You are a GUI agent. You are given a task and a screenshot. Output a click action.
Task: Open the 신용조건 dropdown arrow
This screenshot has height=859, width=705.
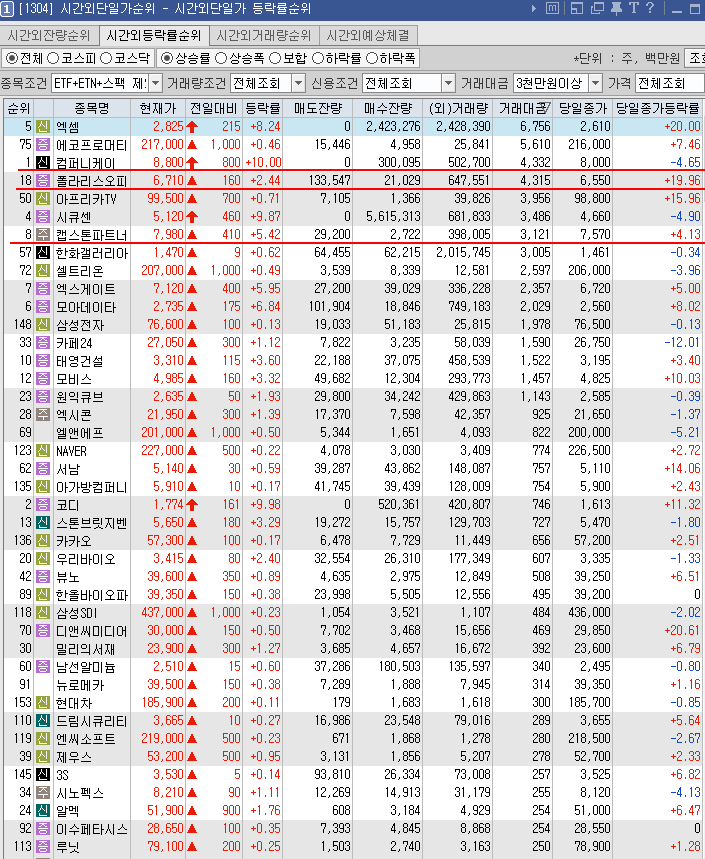point(448,83)
